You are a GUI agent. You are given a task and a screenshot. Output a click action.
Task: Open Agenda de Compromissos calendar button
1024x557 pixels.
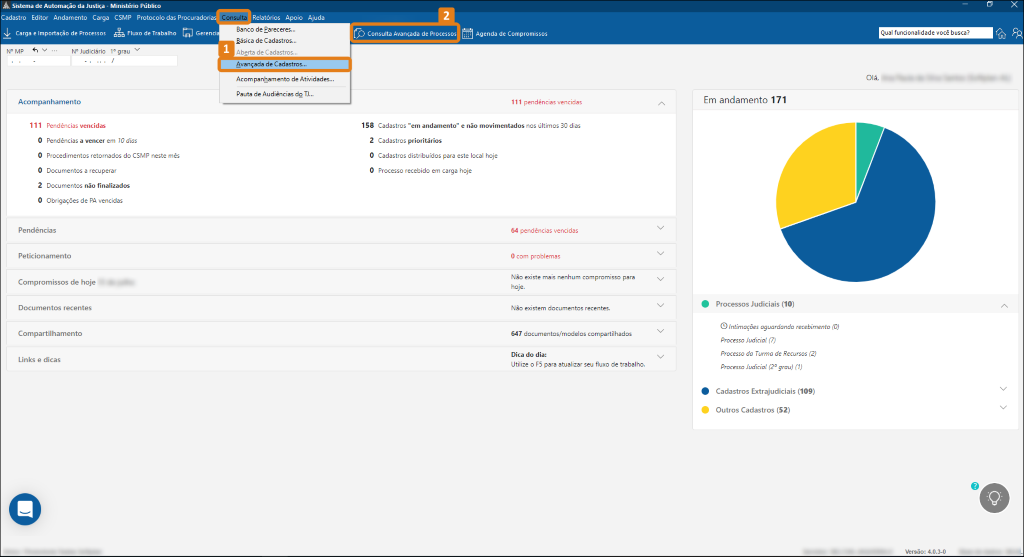click(x=505, y=33)
